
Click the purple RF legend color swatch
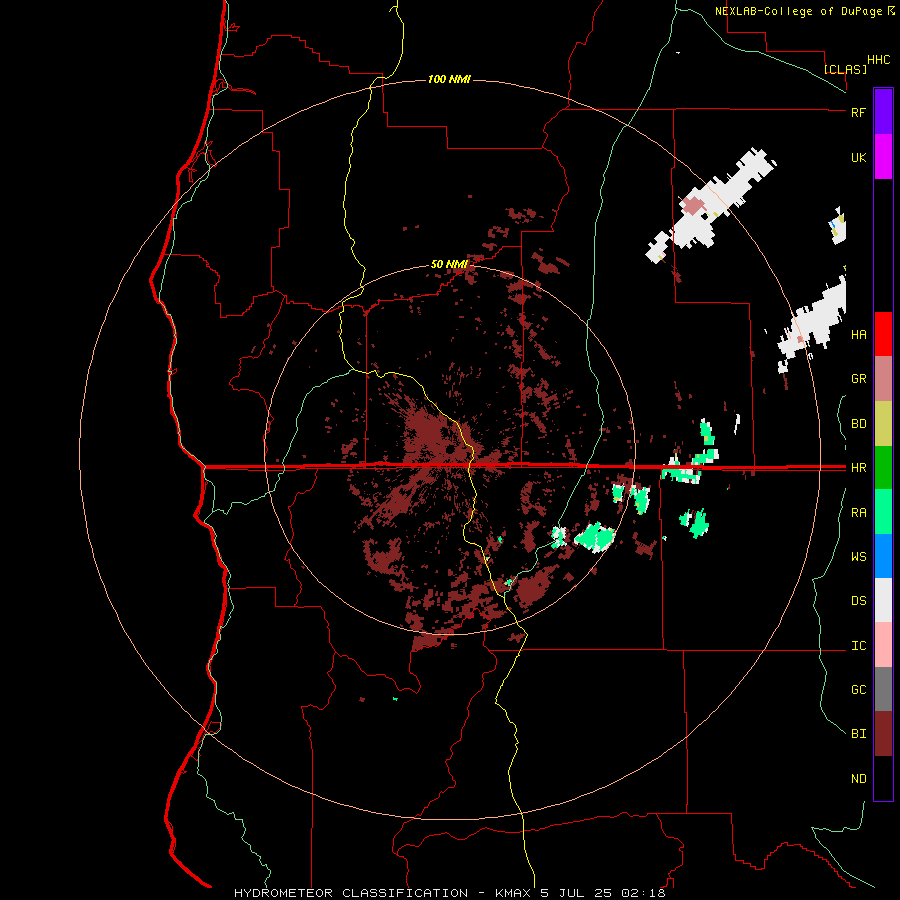(883, 111)
